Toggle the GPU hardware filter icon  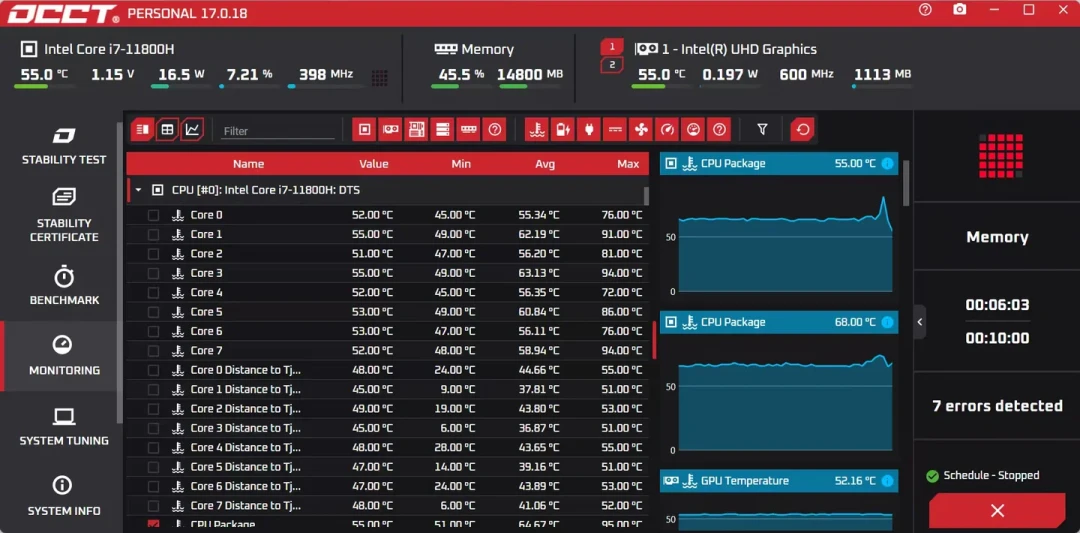tap(390, 129)
